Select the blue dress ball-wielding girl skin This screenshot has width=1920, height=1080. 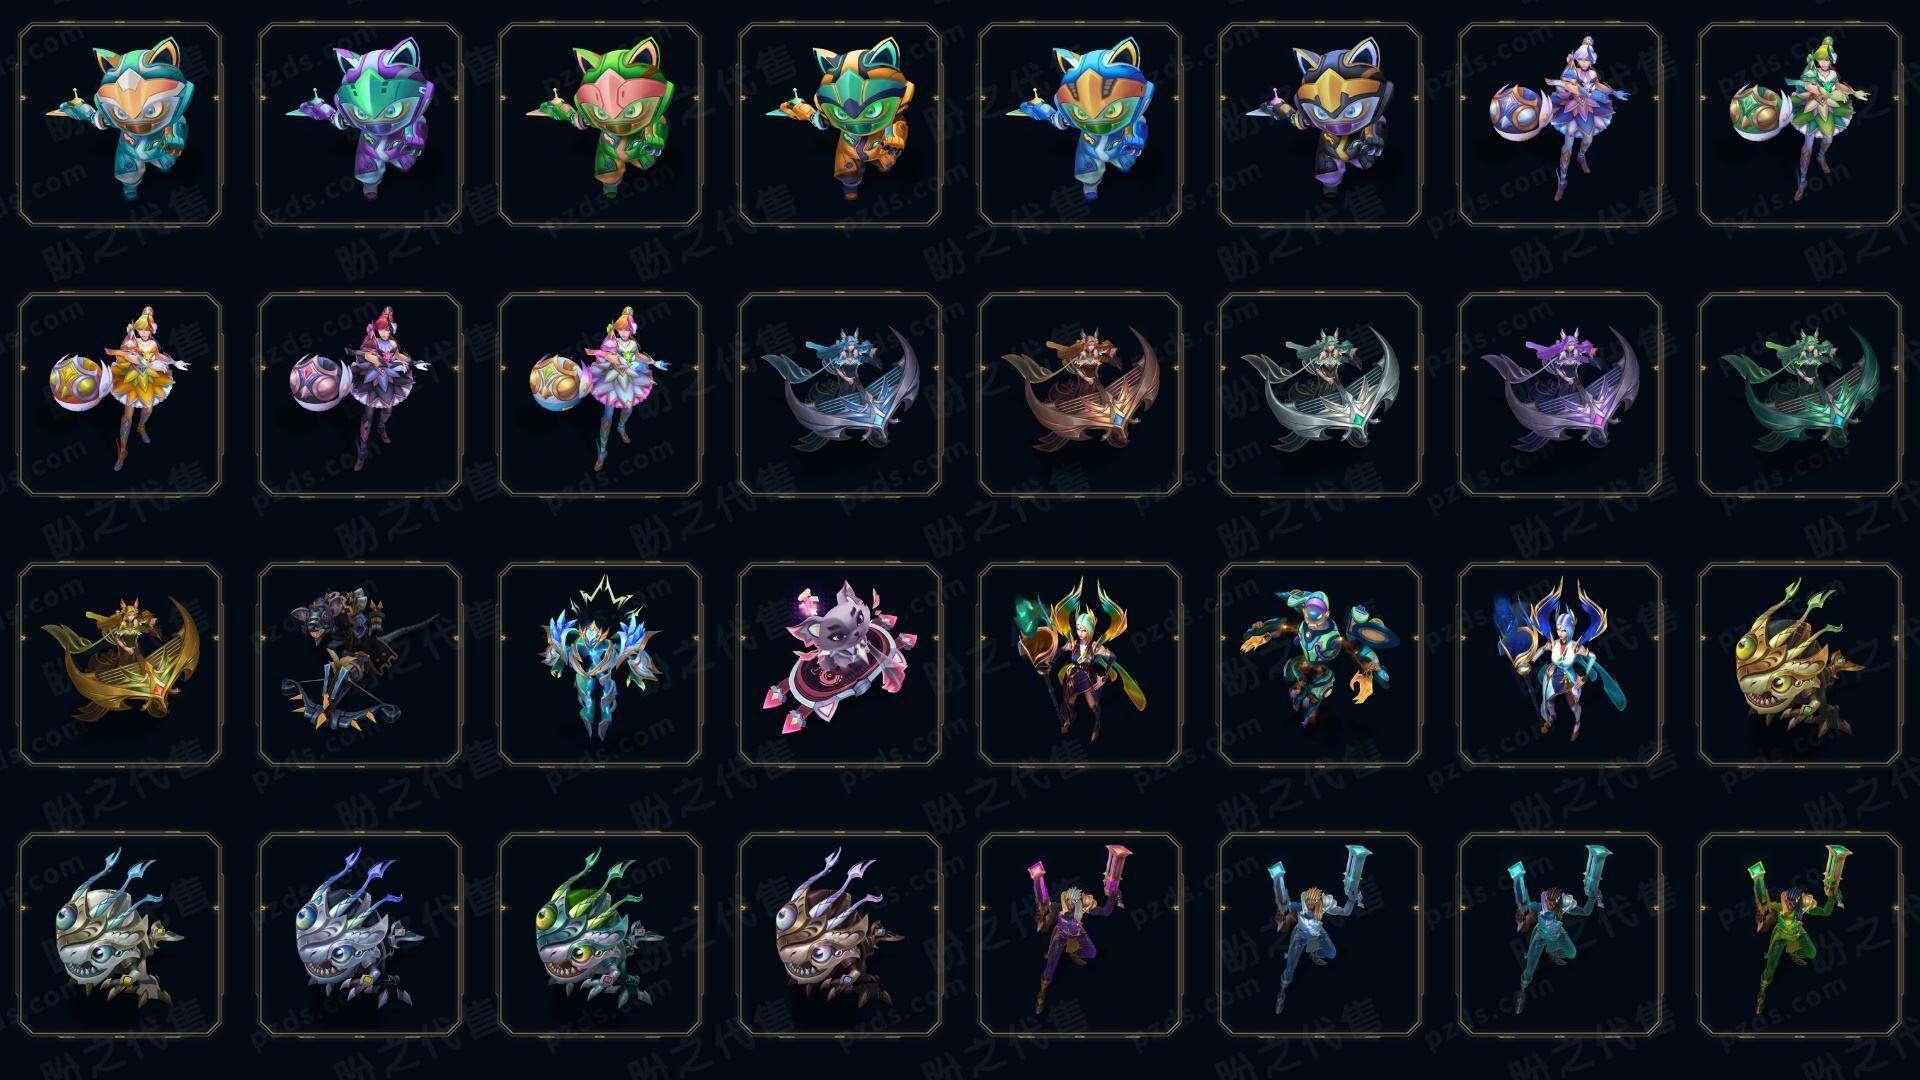[x=1560, y=124]
